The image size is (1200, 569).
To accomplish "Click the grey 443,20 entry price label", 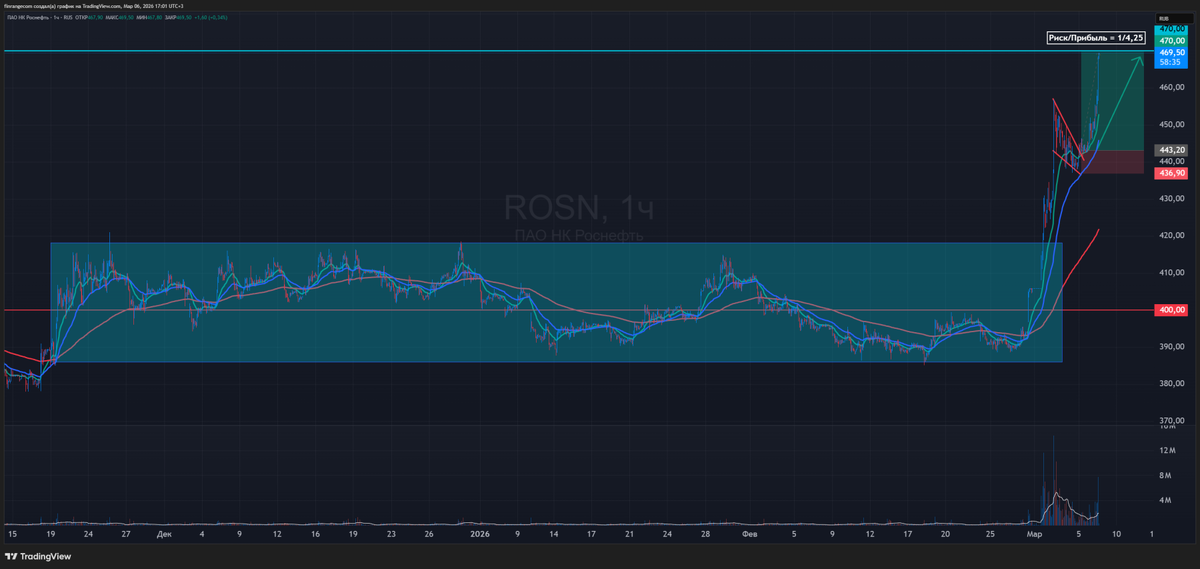I will pos(1172,149).
